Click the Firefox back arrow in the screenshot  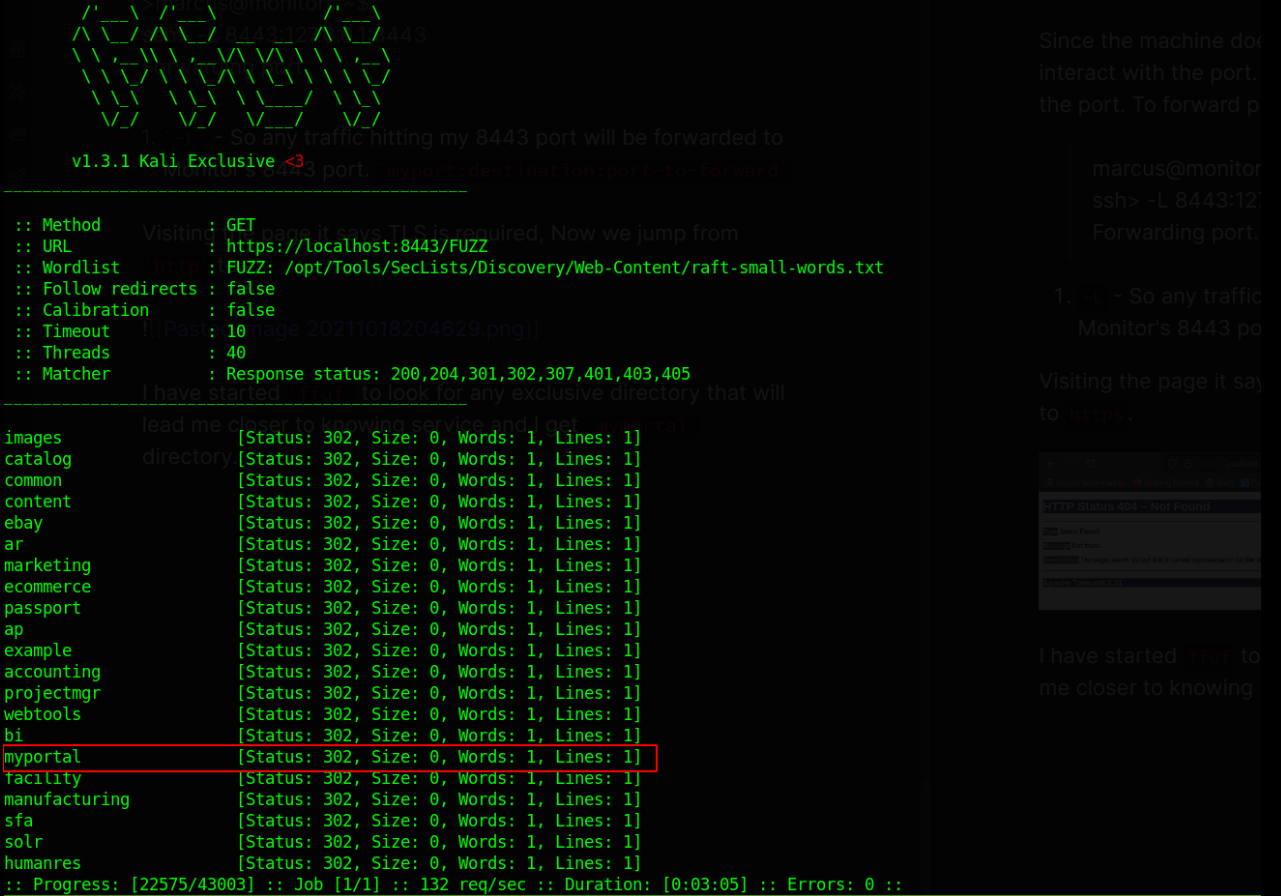(x=1051, y=463)
